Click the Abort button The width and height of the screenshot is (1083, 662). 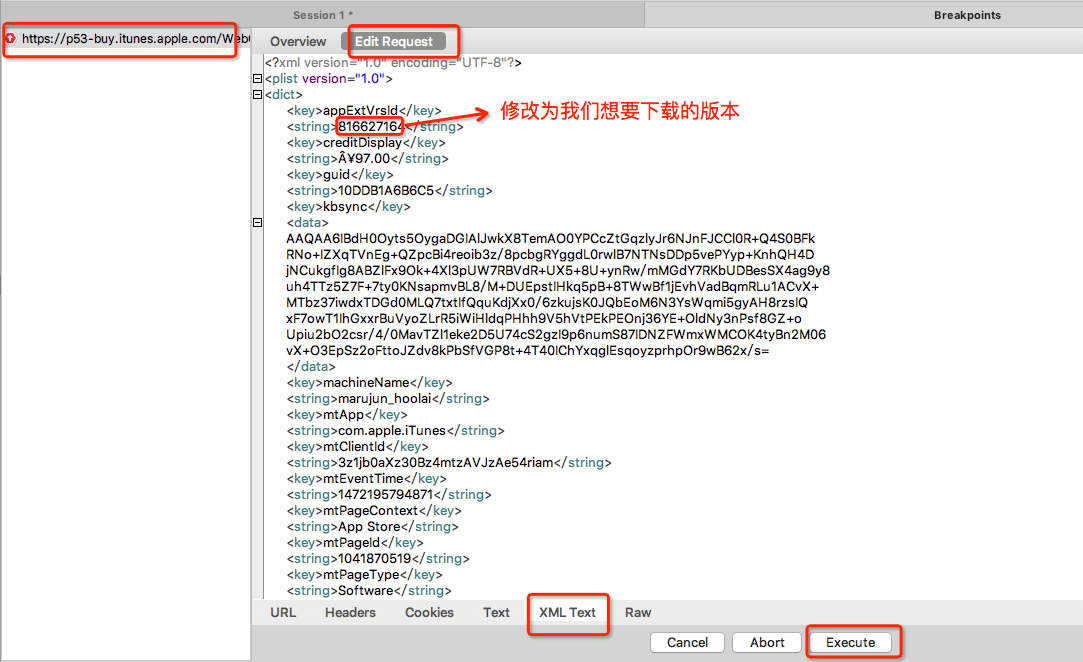pyautogui.click(x=767, y=642)
